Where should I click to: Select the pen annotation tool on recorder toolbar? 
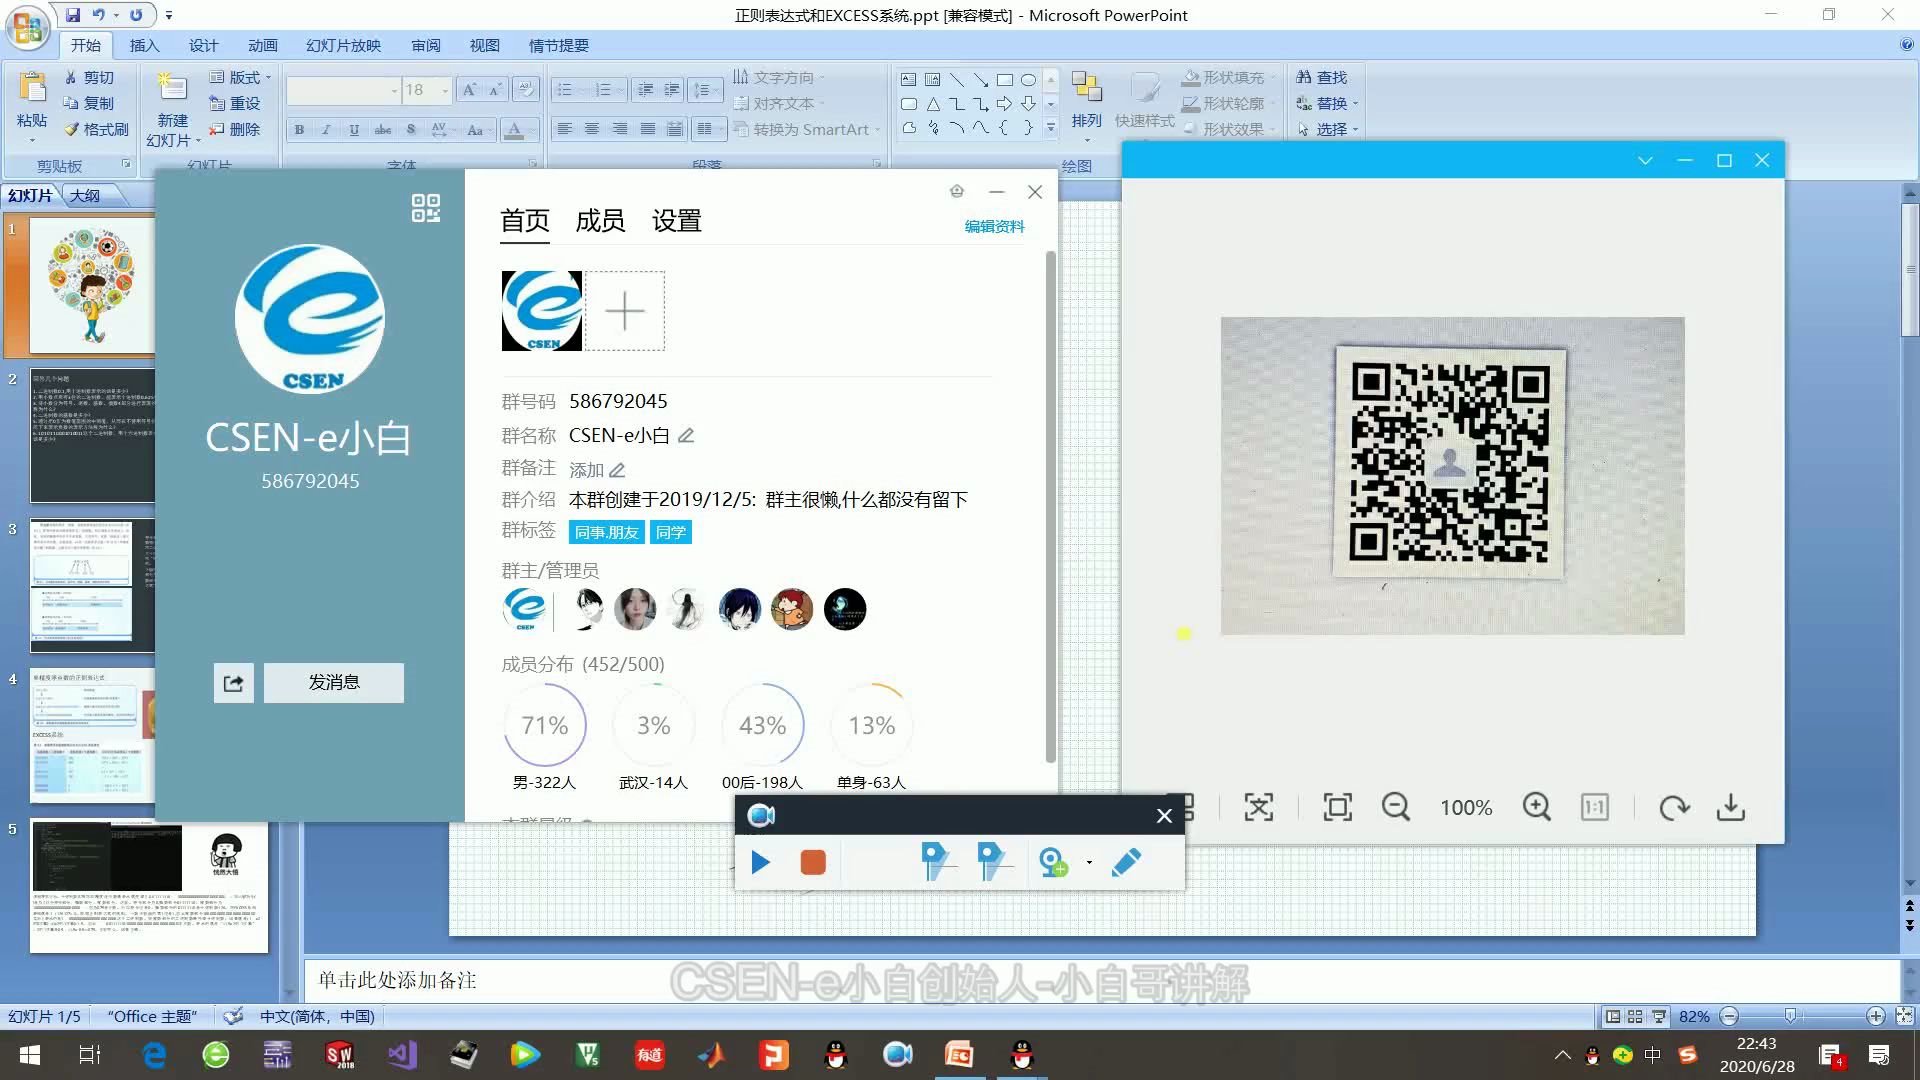click(x=1127, y=862)
